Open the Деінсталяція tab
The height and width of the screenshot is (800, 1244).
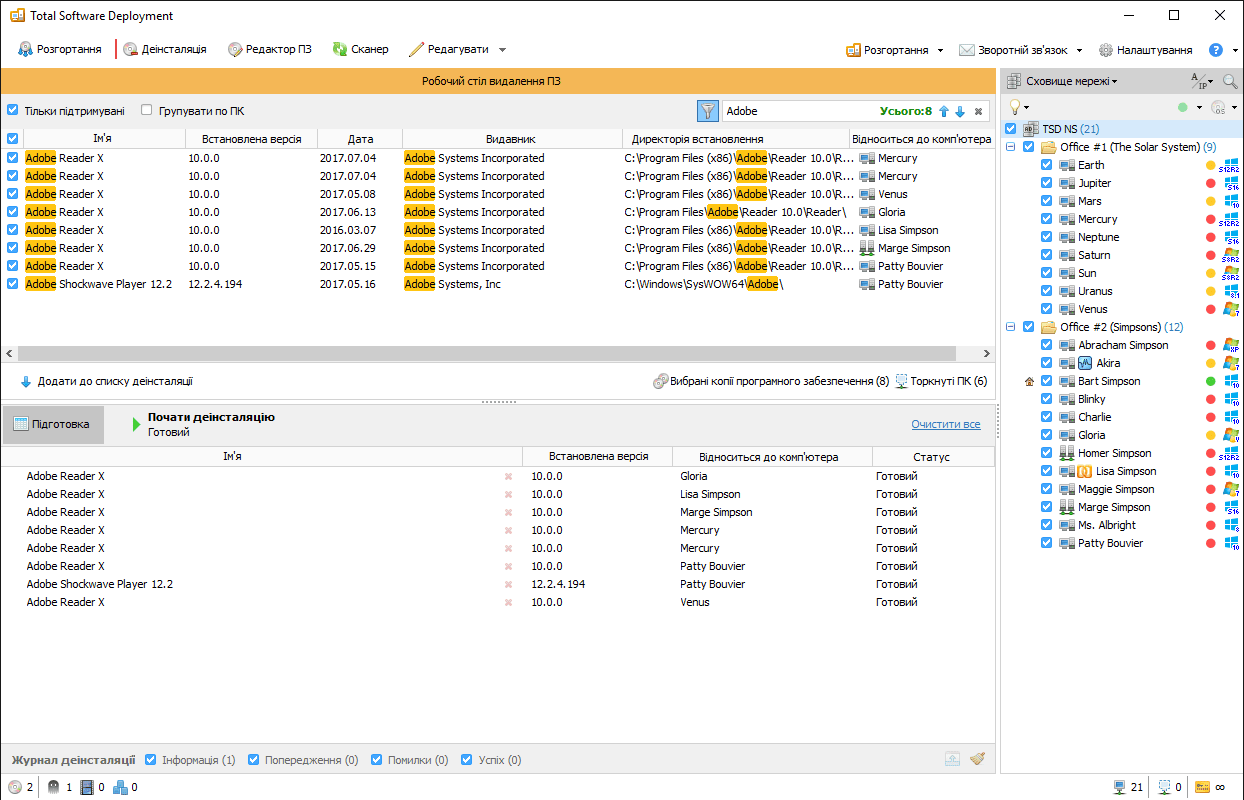[165, 49]
